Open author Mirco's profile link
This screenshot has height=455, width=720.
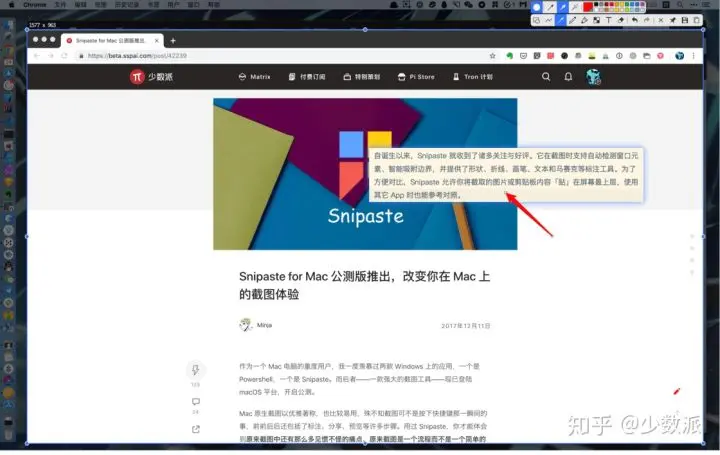(264, 325)
